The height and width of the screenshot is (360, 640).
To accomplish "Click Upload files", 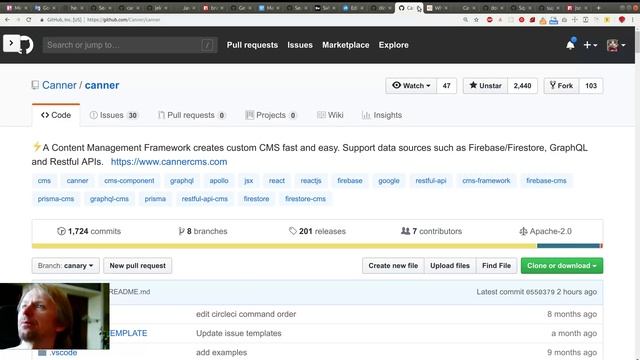I will point(450,266).
